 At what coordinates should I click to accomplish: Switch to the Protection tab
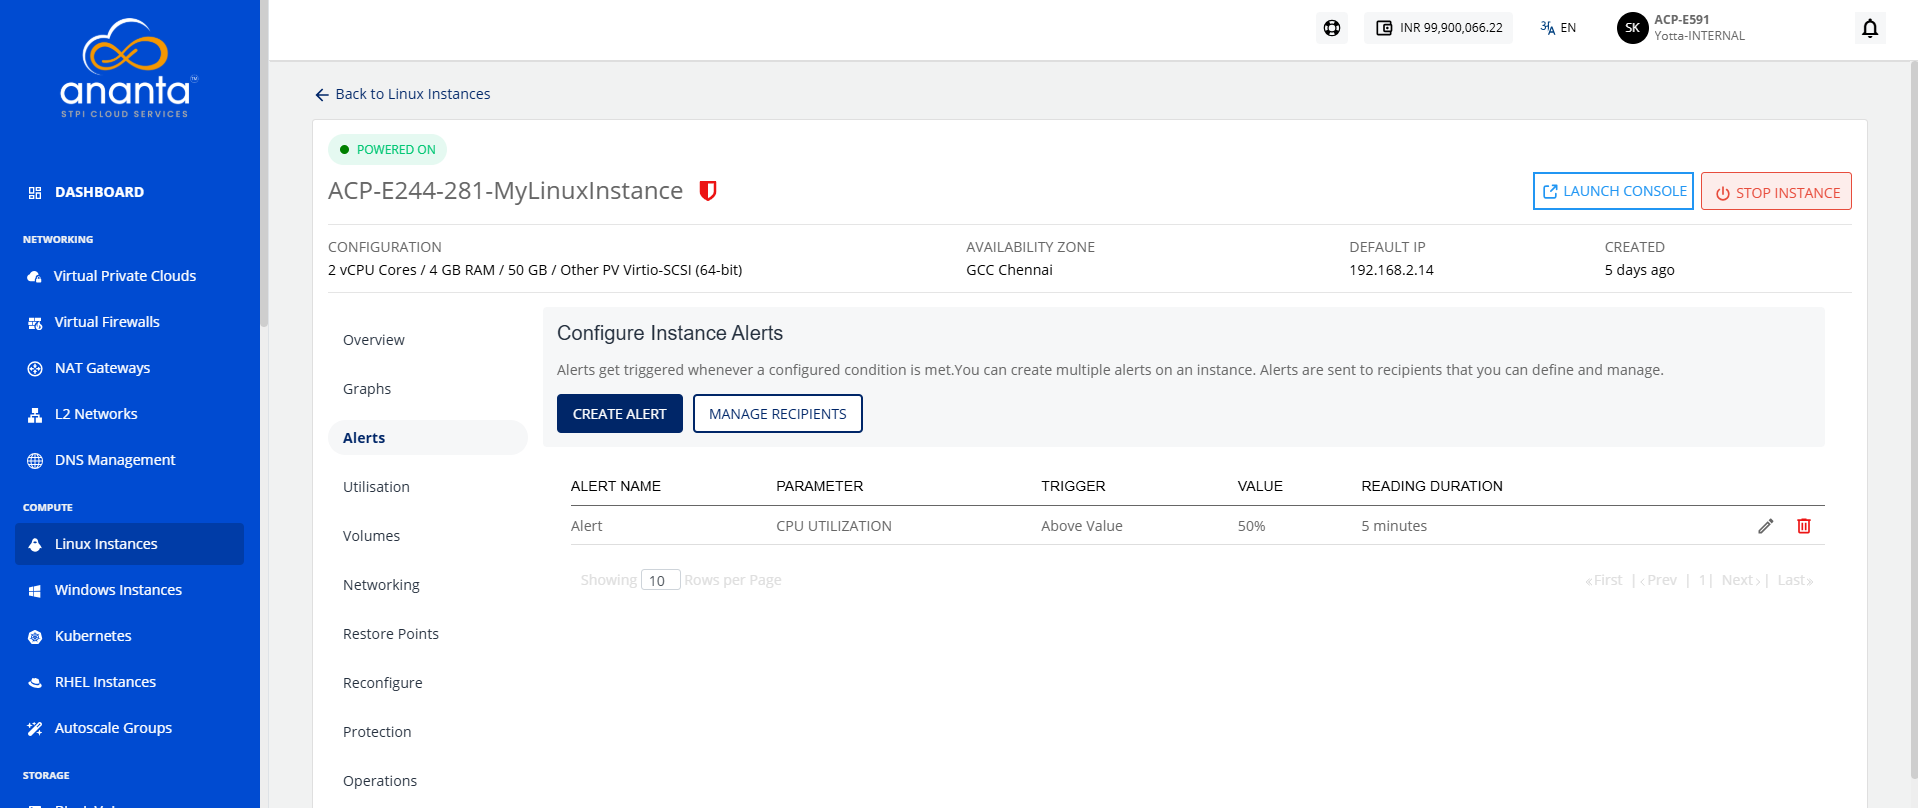[377, 732]
